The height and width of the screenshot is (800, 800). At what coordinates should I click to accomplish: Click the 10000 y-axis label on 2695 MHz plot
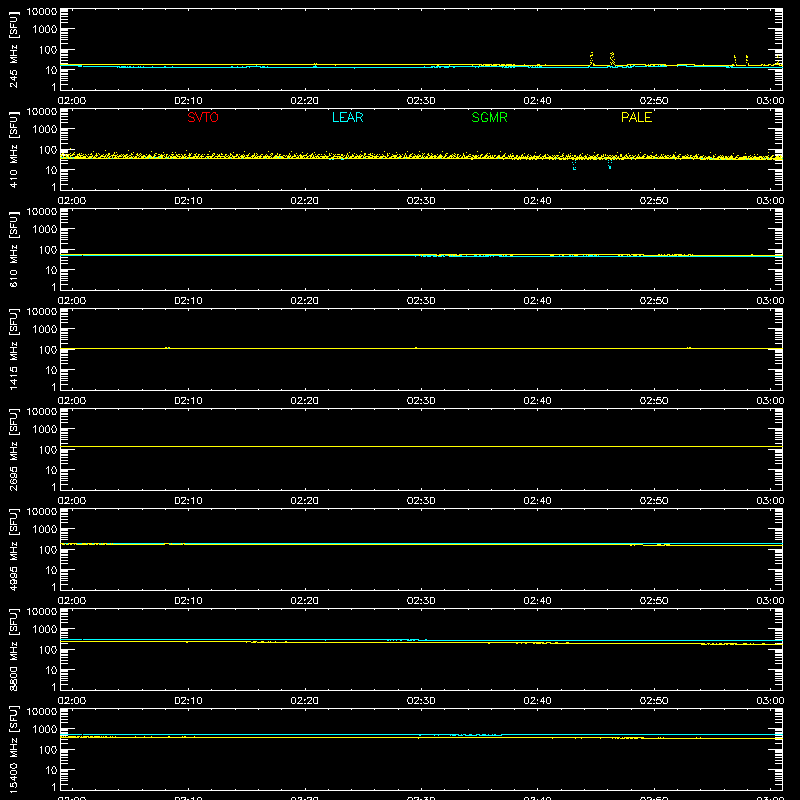42,412
